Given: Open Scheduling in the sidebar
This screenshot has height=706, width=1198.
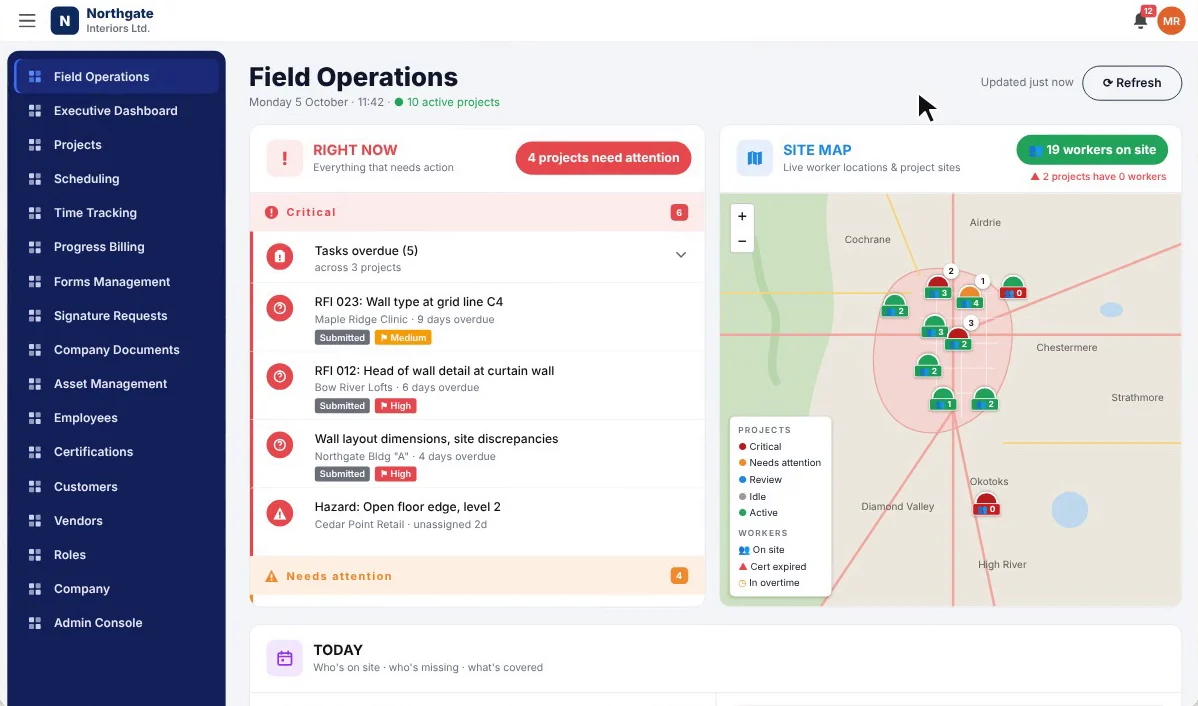Looking at the screenshot, I should tap(116, 179).
